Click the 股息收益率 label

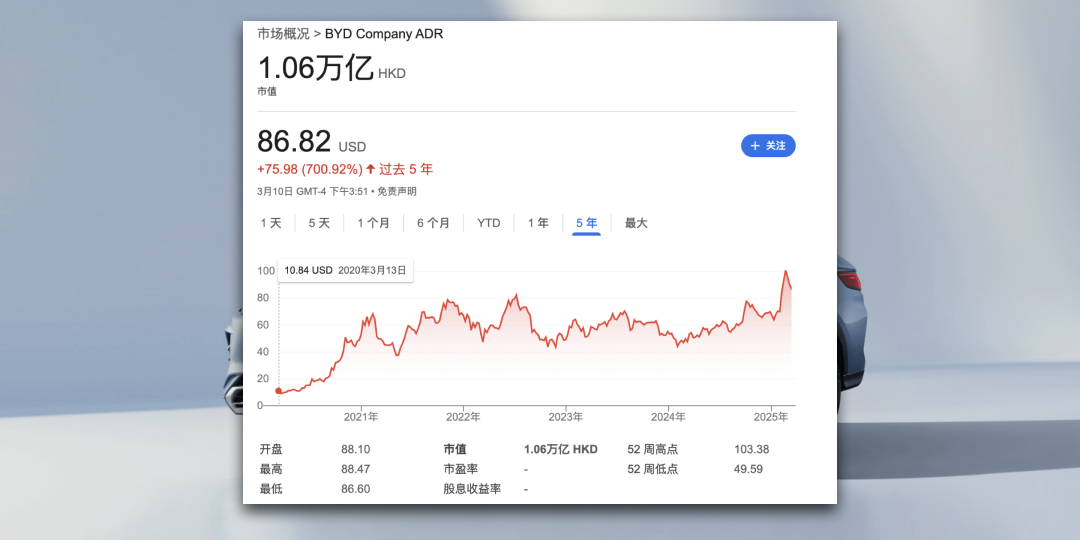coord(472,489)
